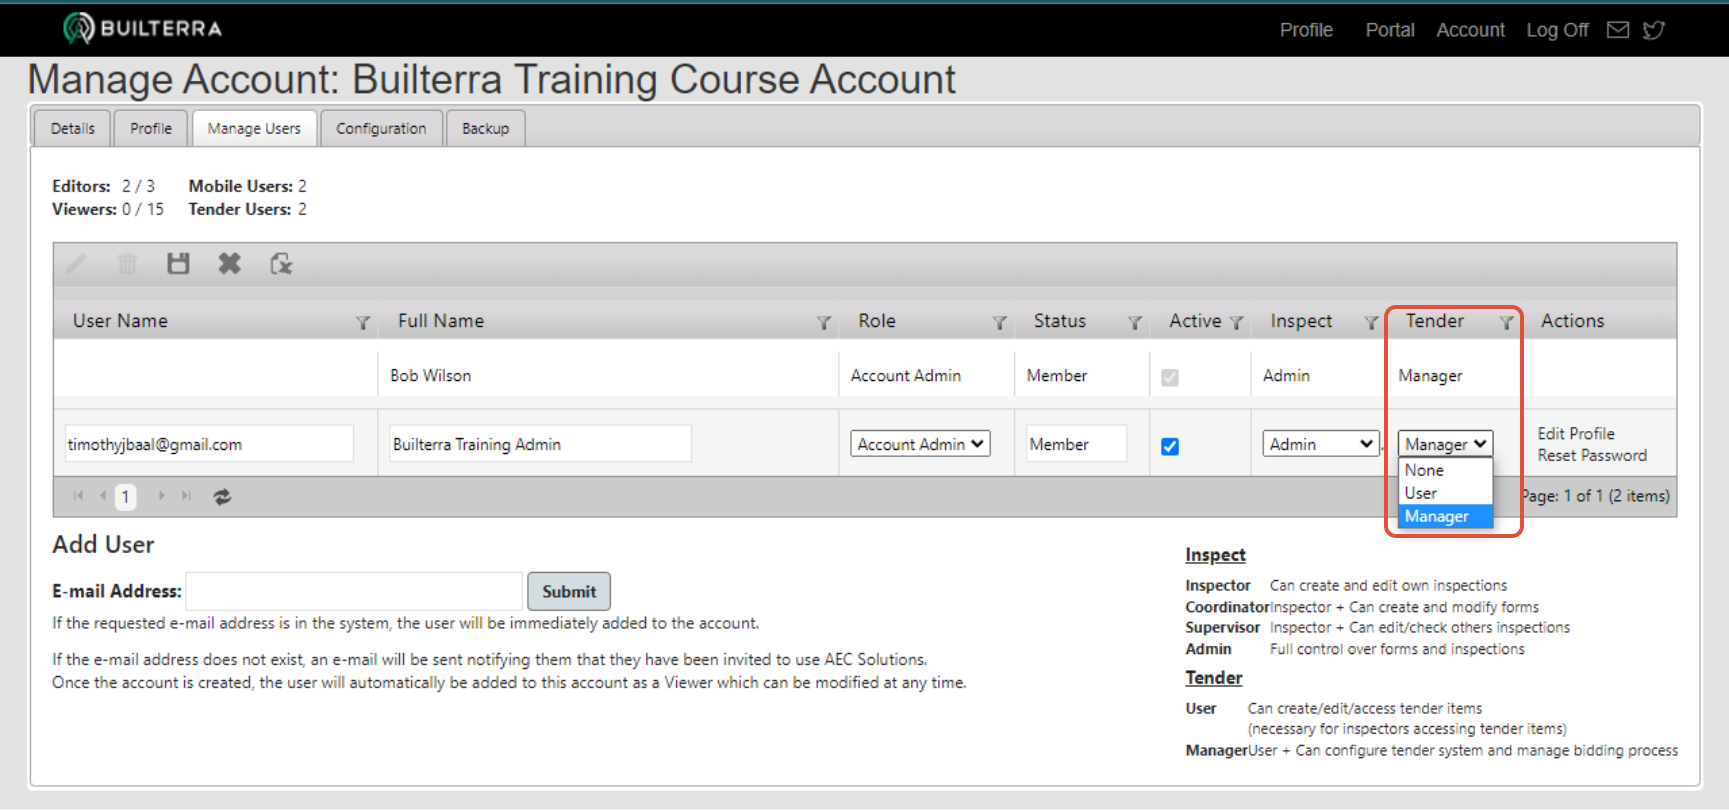Open the Tender column filter icon
Screen dimensions: 1729x811
pyautogui.click(x=1506, y=322)
